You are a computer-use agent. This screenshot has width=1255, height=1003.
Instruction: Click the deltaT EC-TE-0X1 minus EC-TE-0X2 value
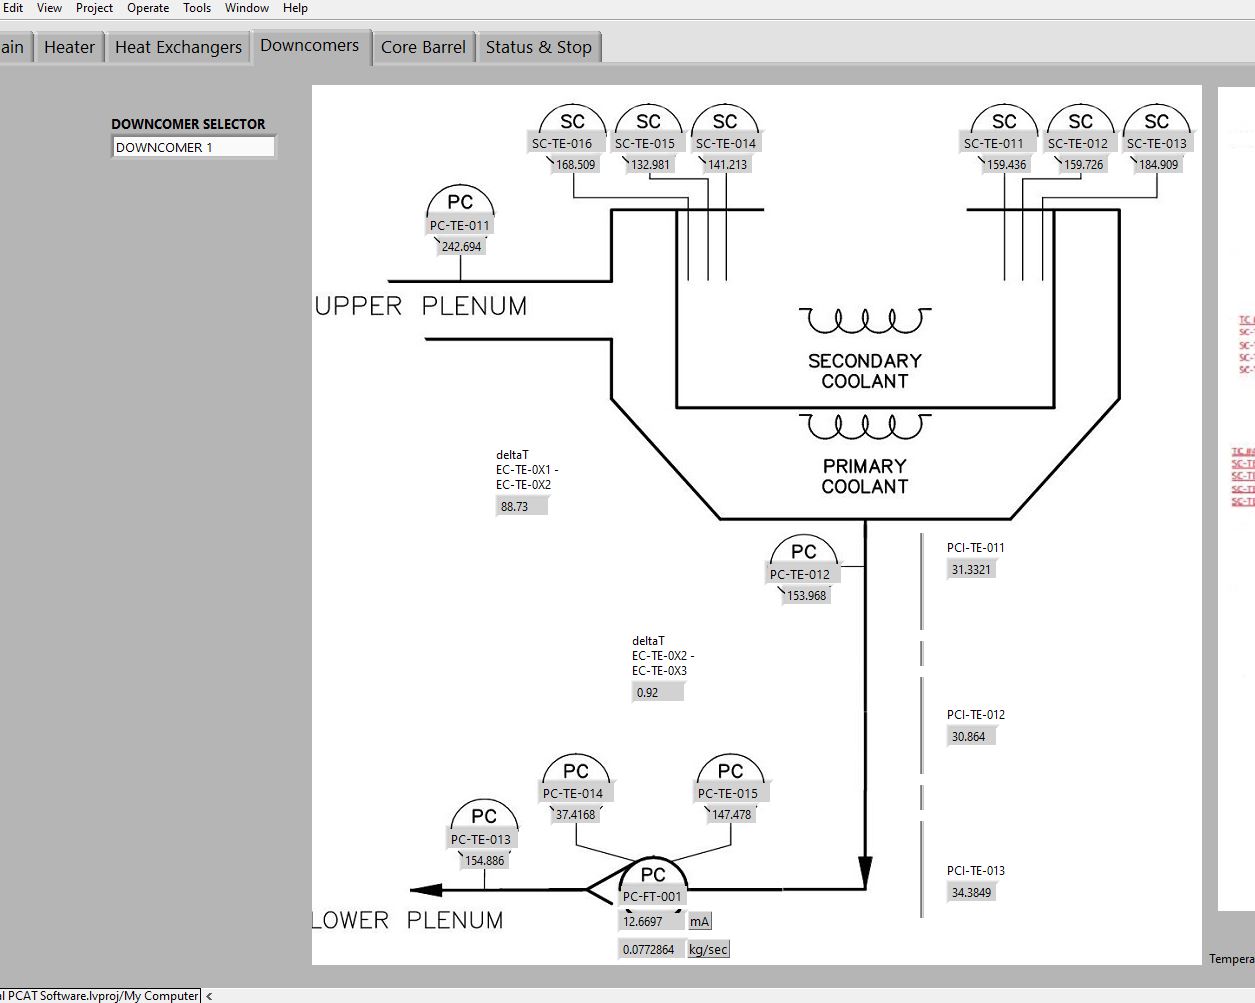click(x=522, y=507)
